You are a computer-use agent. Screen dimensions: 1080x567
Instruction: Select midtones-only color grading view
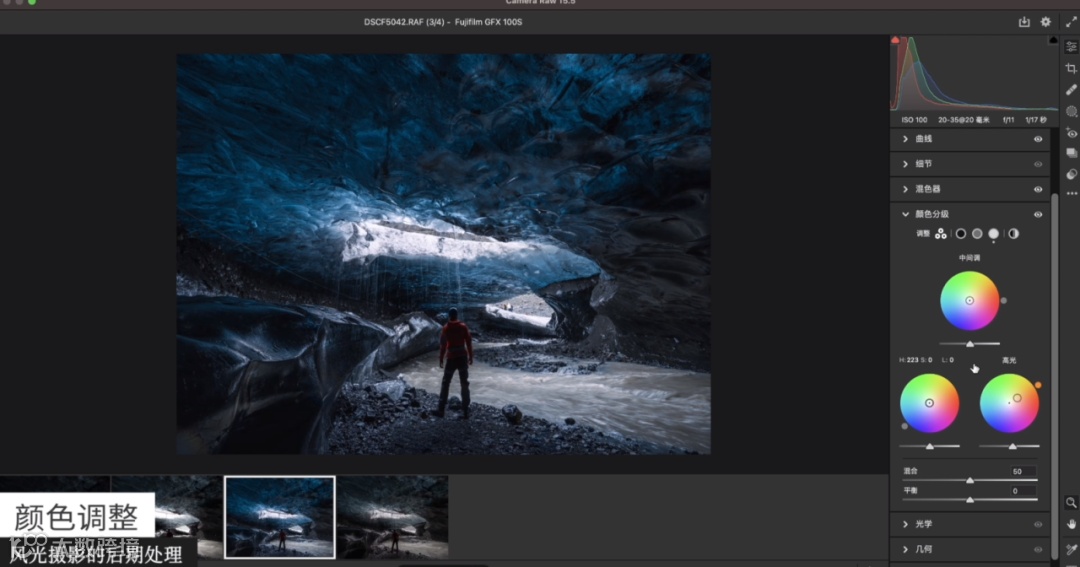tap(977, 234)
